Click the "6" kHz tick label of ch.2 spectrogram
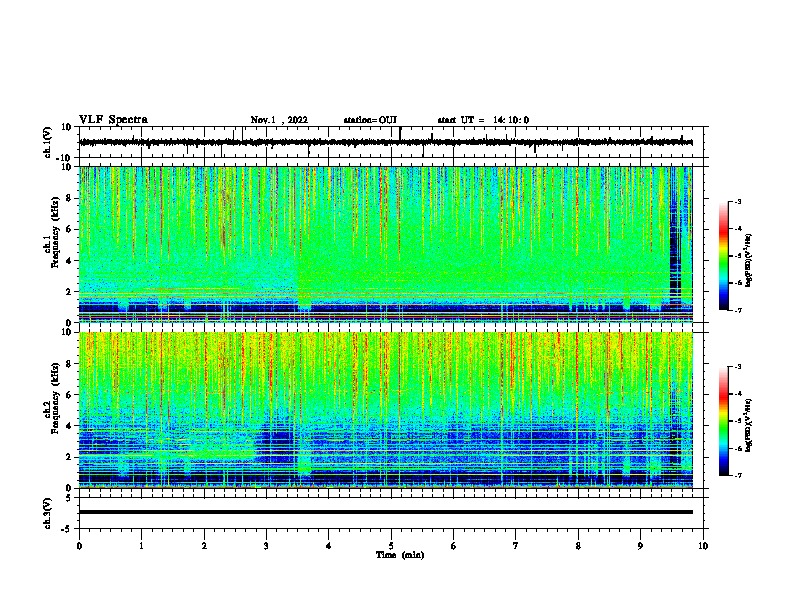Screen dimensions: 792x612 (x=69, y=395)
